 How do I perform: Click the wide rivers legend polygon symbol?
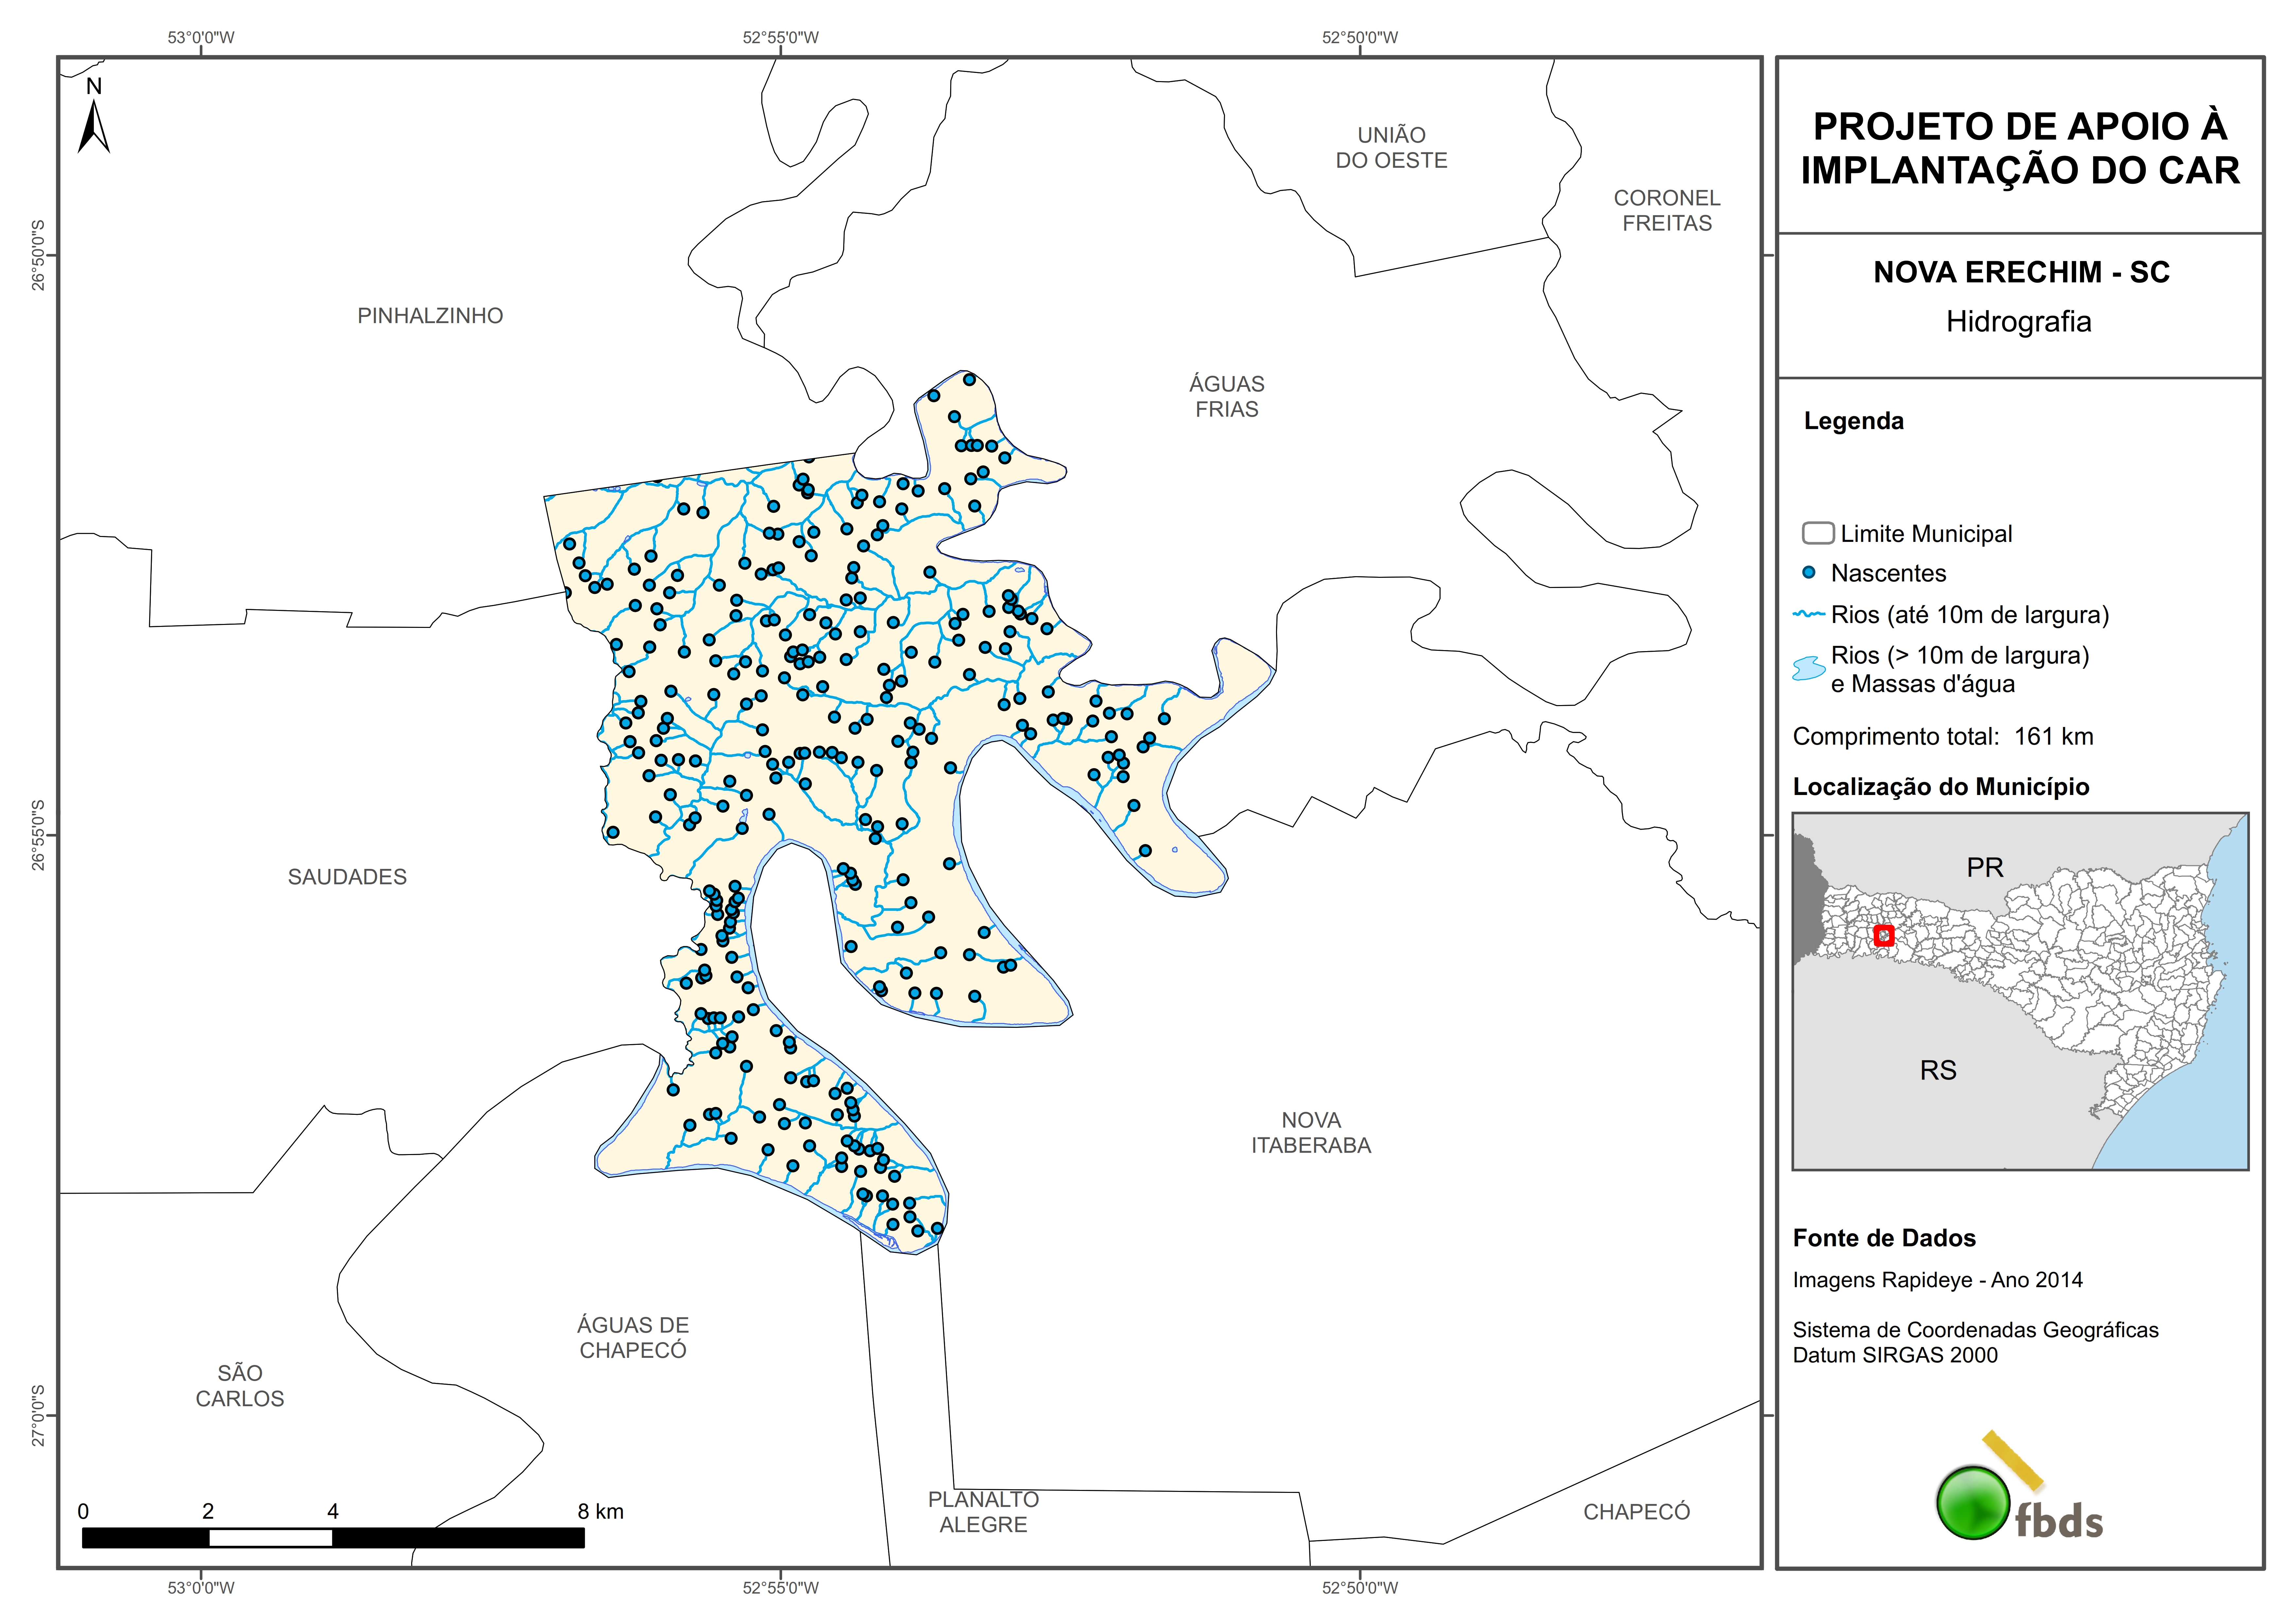[x=1809, y=668]
